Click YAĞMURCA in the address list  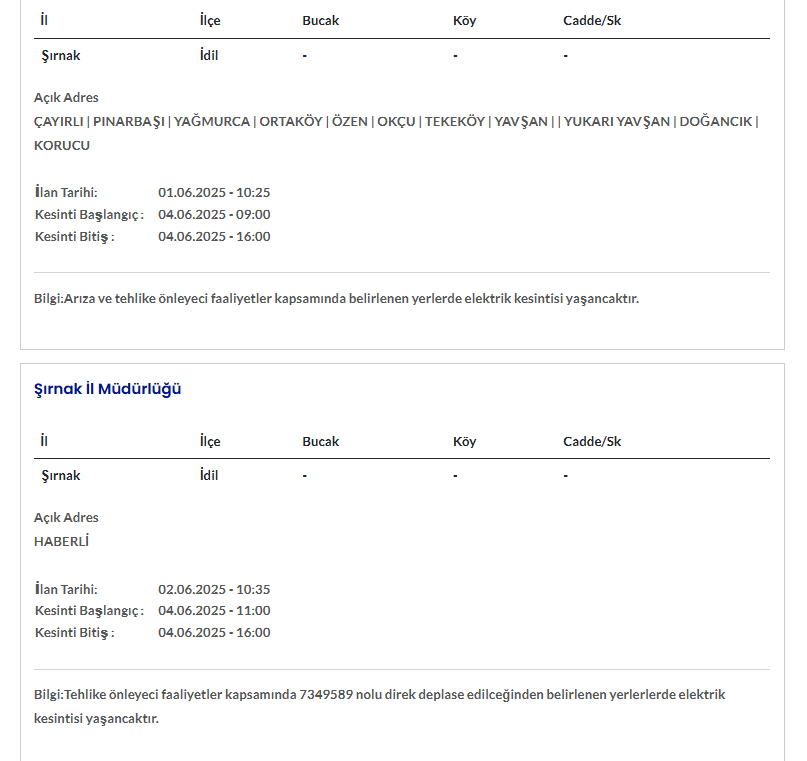point(212,122)
